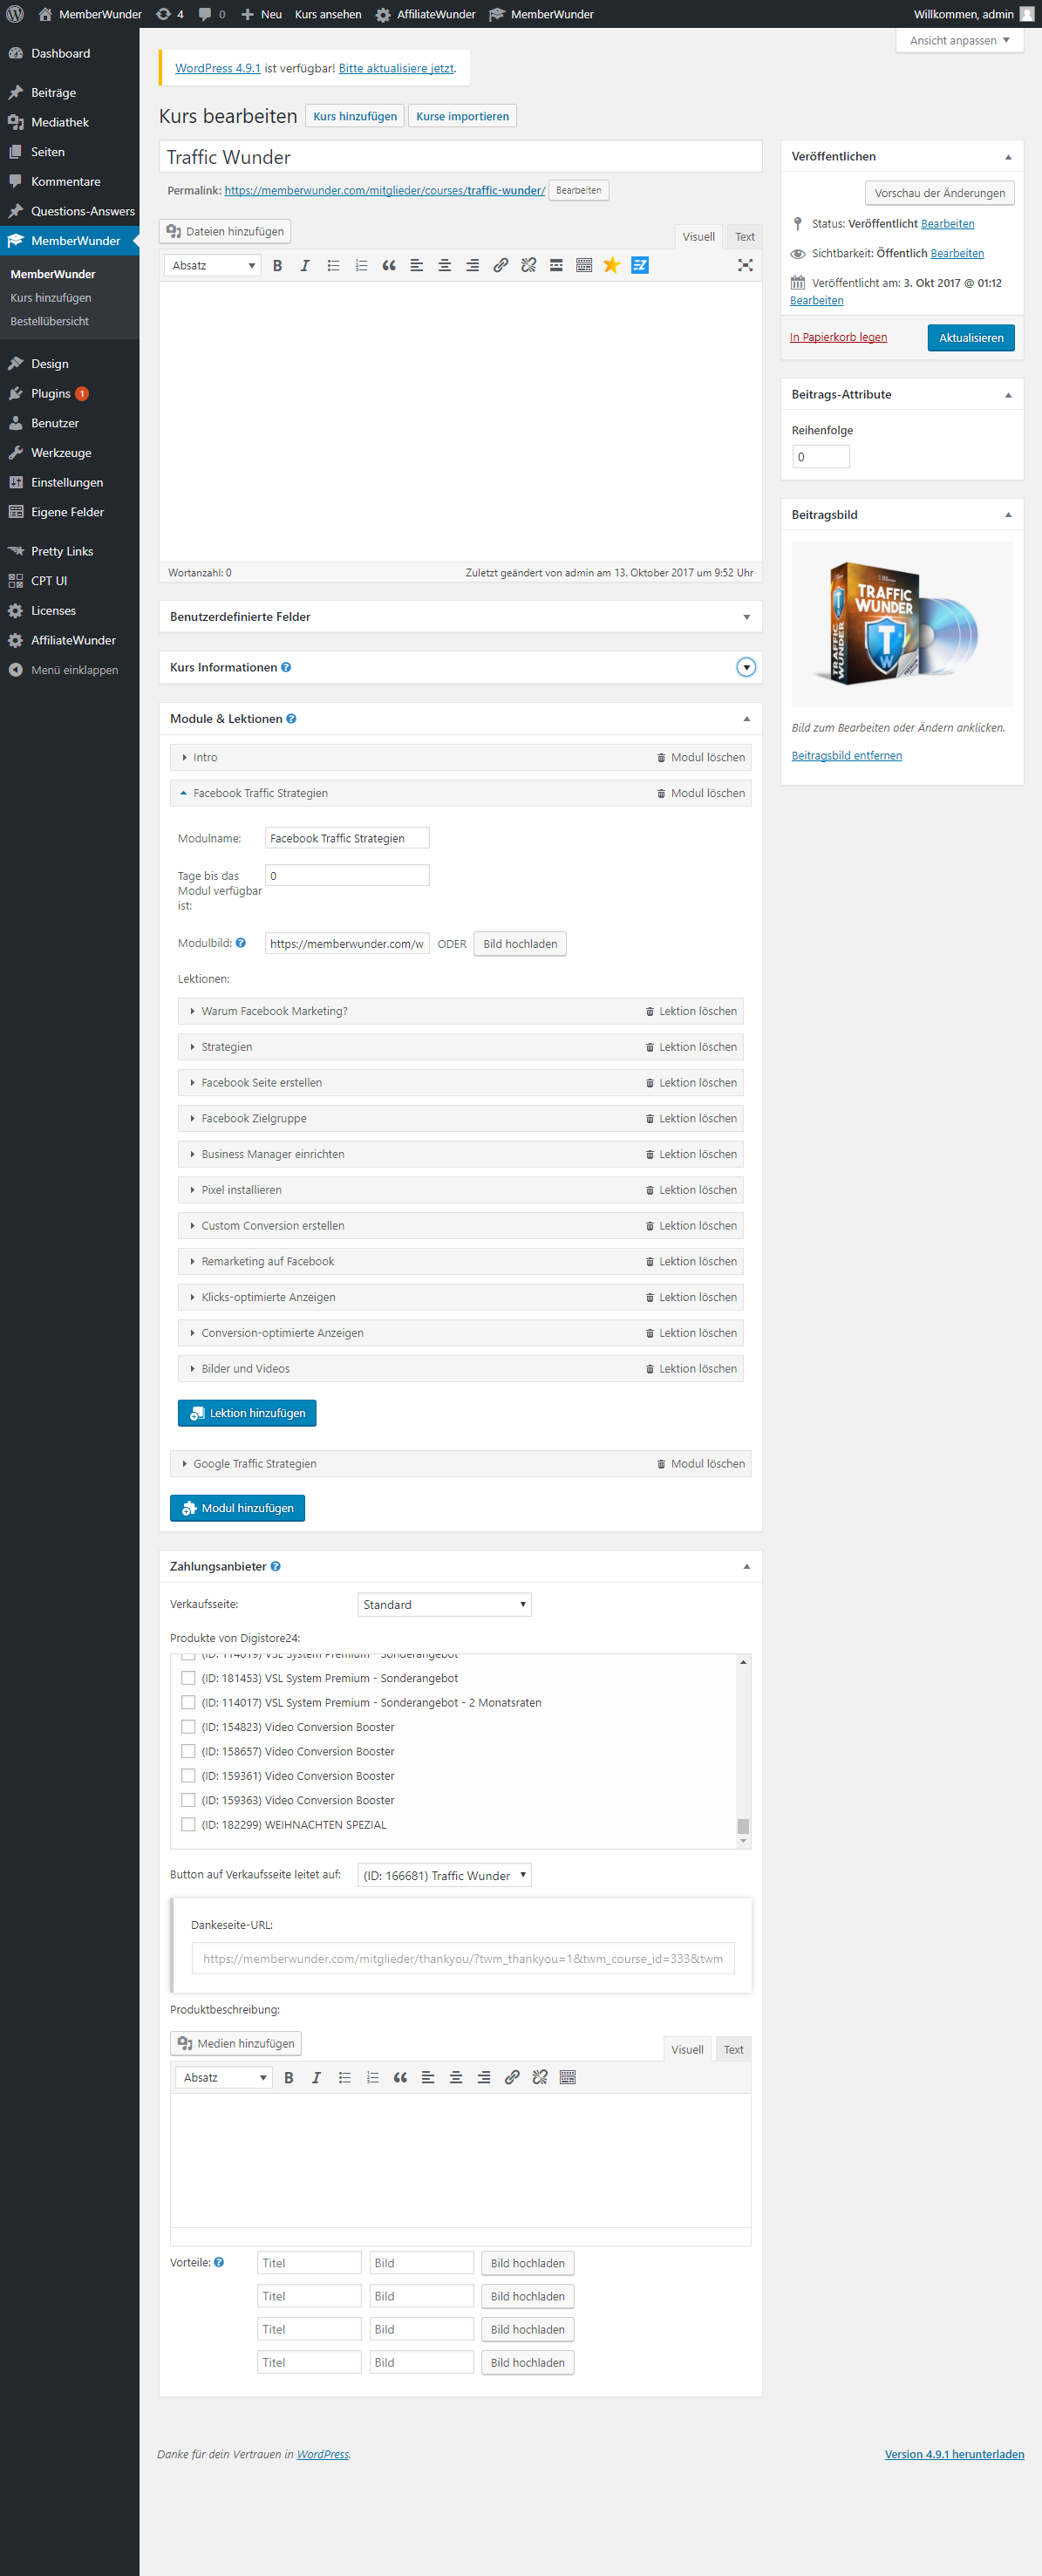Click the Reihenfolge number field
This screenshot has width=1042, height=2576.
[821, 457]
